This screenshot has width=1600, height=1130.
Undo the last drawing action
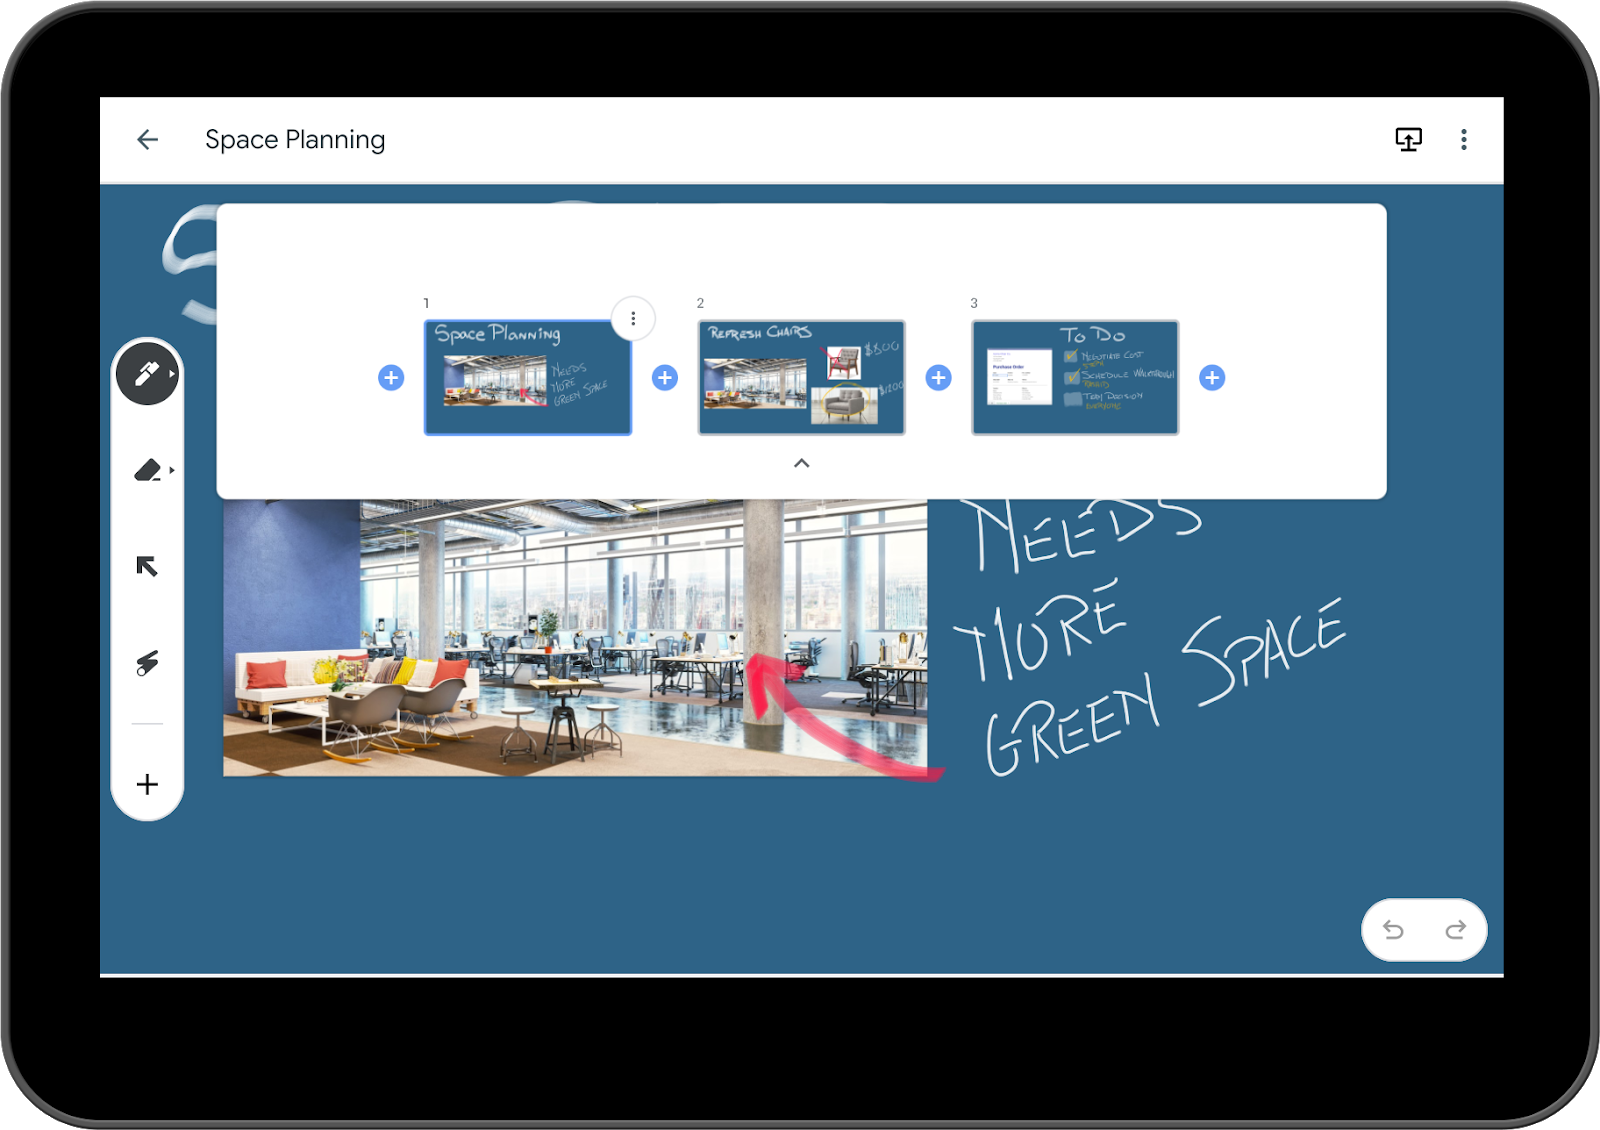[1394, 929]
